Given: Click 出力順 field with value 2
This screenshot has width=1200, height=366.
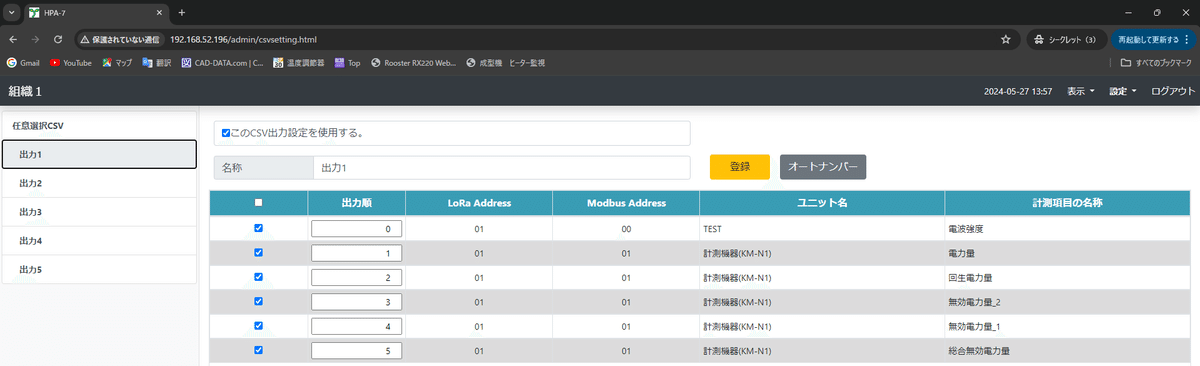Looking at the screenshot, I should [x=357, y=277].
